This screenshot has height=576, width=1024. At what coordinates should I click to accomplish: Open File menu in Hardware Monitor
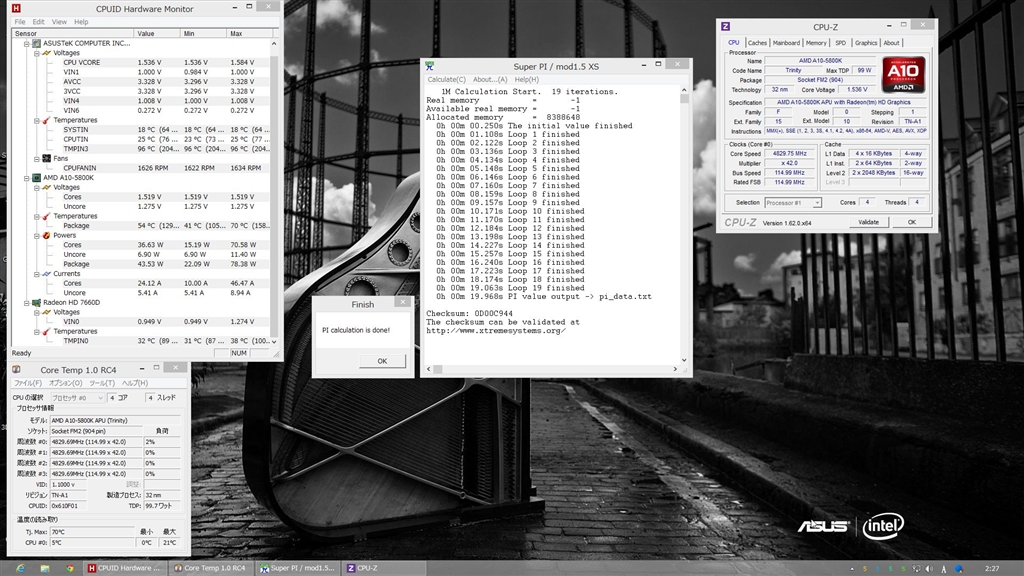pos(20,22)
